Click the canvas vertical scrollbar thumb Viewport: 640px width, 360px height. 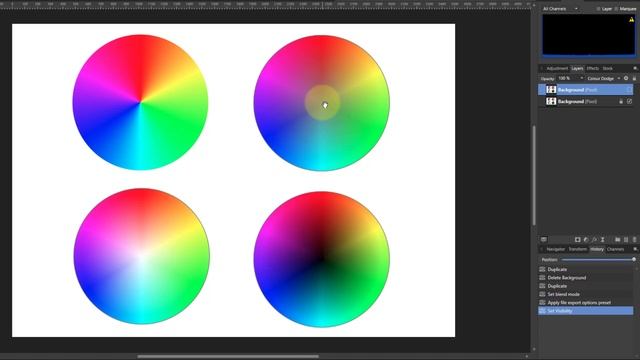534,176
